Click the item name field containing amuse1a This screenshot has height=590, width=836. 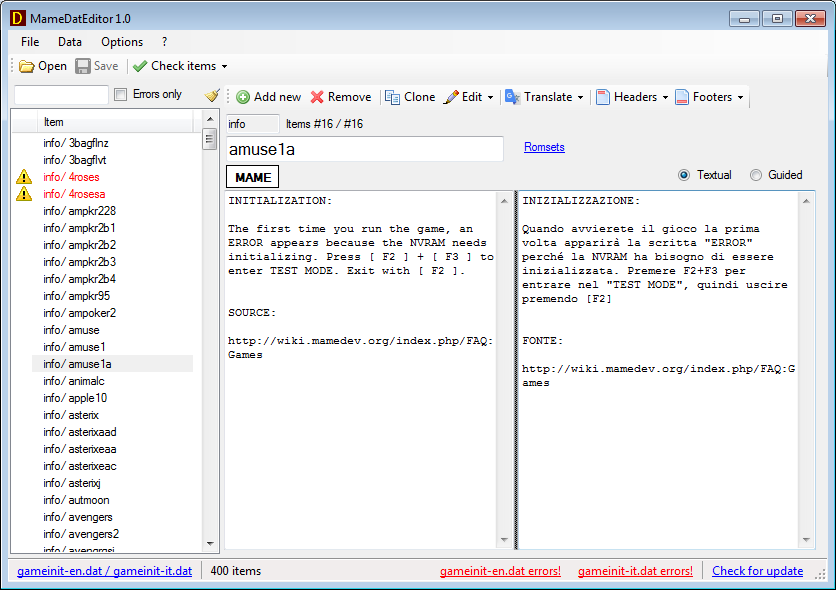coord(364,149)
